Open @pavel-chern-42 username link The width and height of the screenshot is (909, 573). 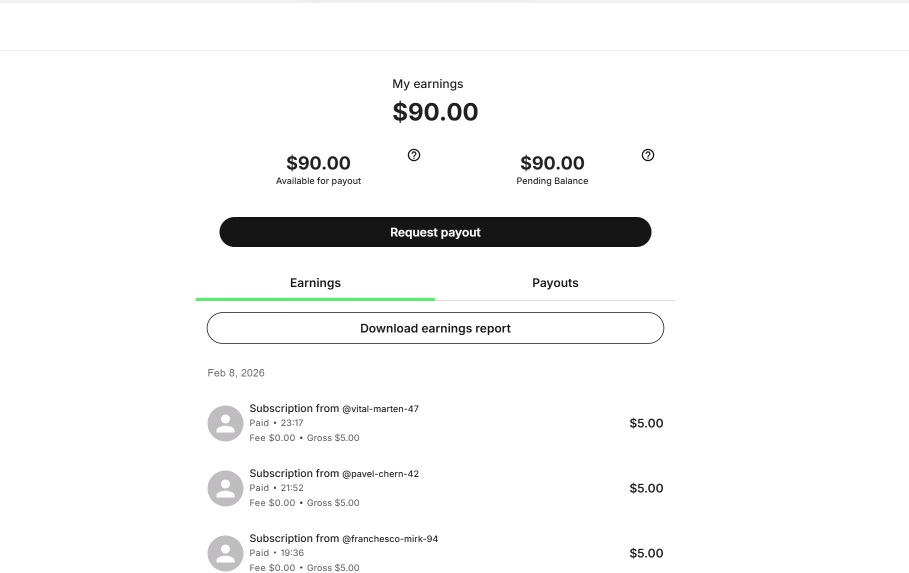(x=380, y=474)
